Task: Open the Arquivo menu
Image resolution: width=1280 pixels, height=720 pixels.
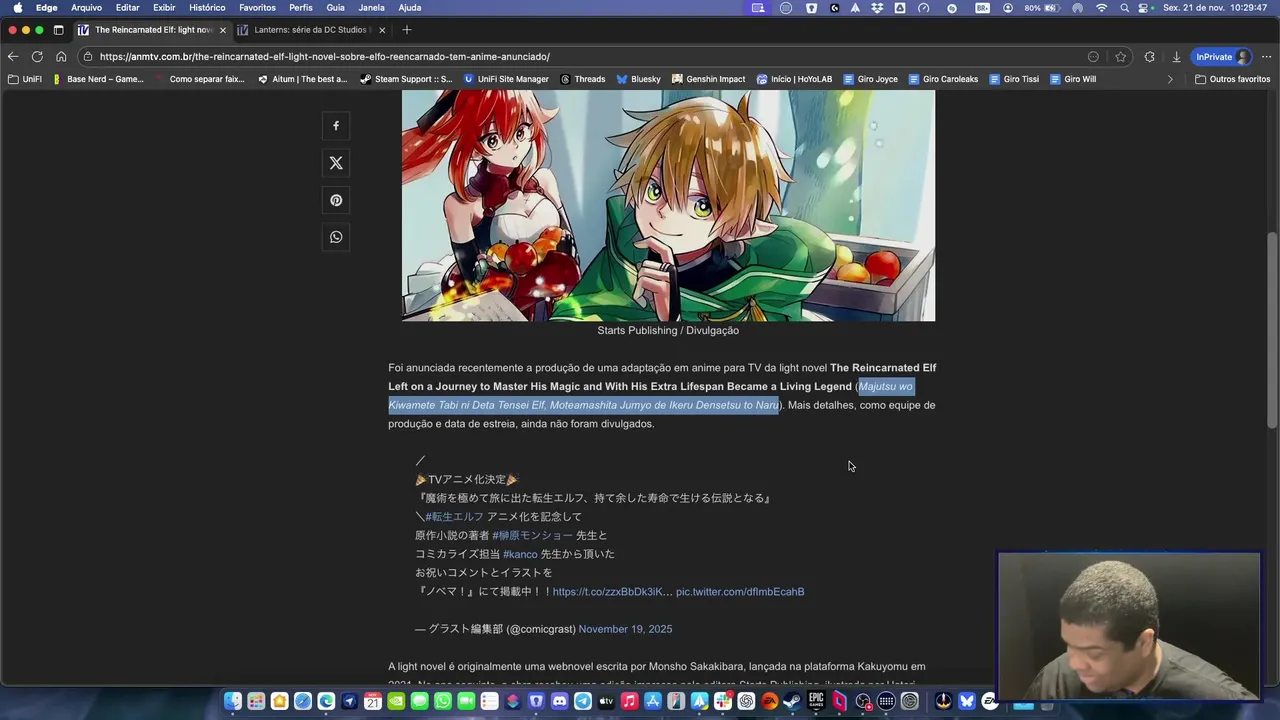Action: coord(86,8)
